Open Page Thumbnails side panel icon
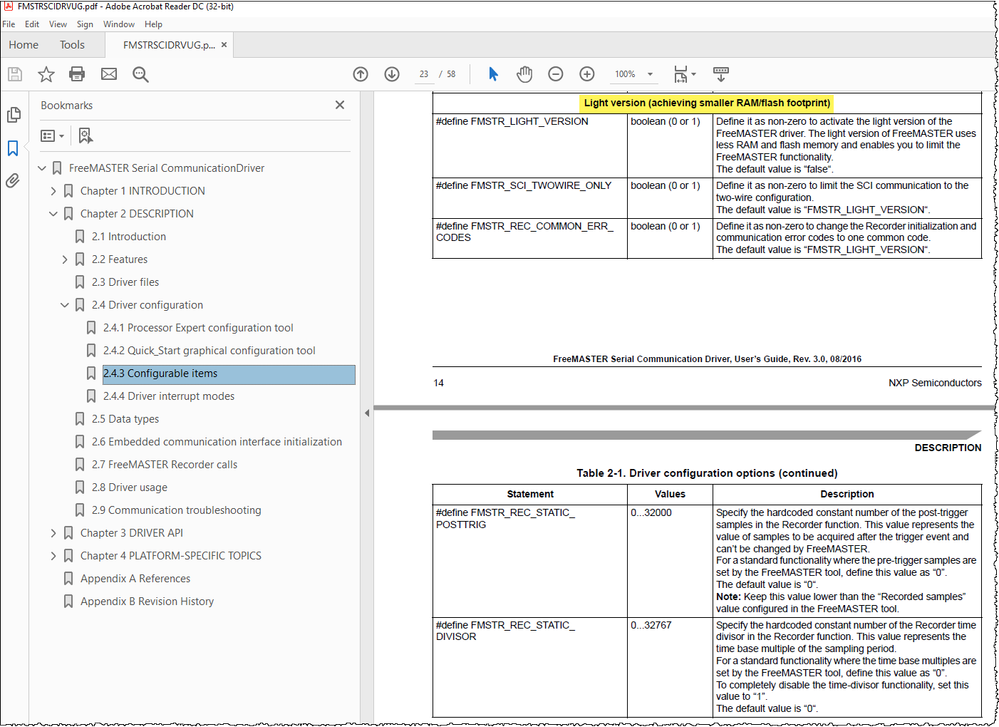The height and width of the screenshot is (727, 999). click(13, 115)
